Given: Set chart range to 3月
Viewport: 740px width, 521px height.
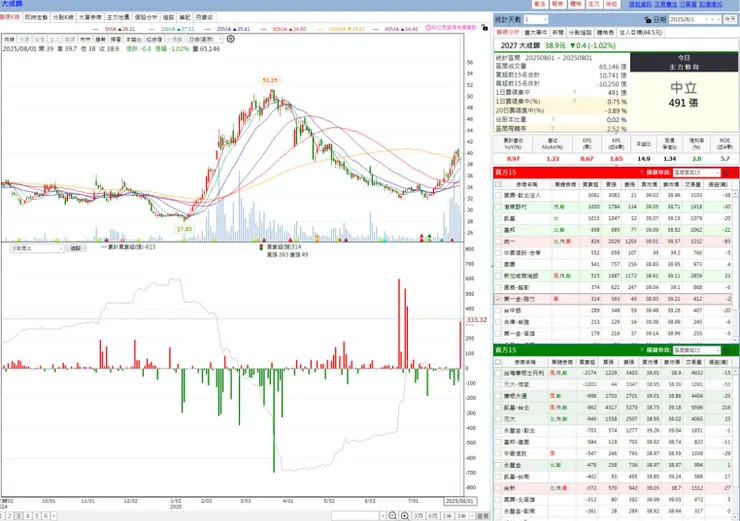Looking at the screenshot, I should 419,516.
